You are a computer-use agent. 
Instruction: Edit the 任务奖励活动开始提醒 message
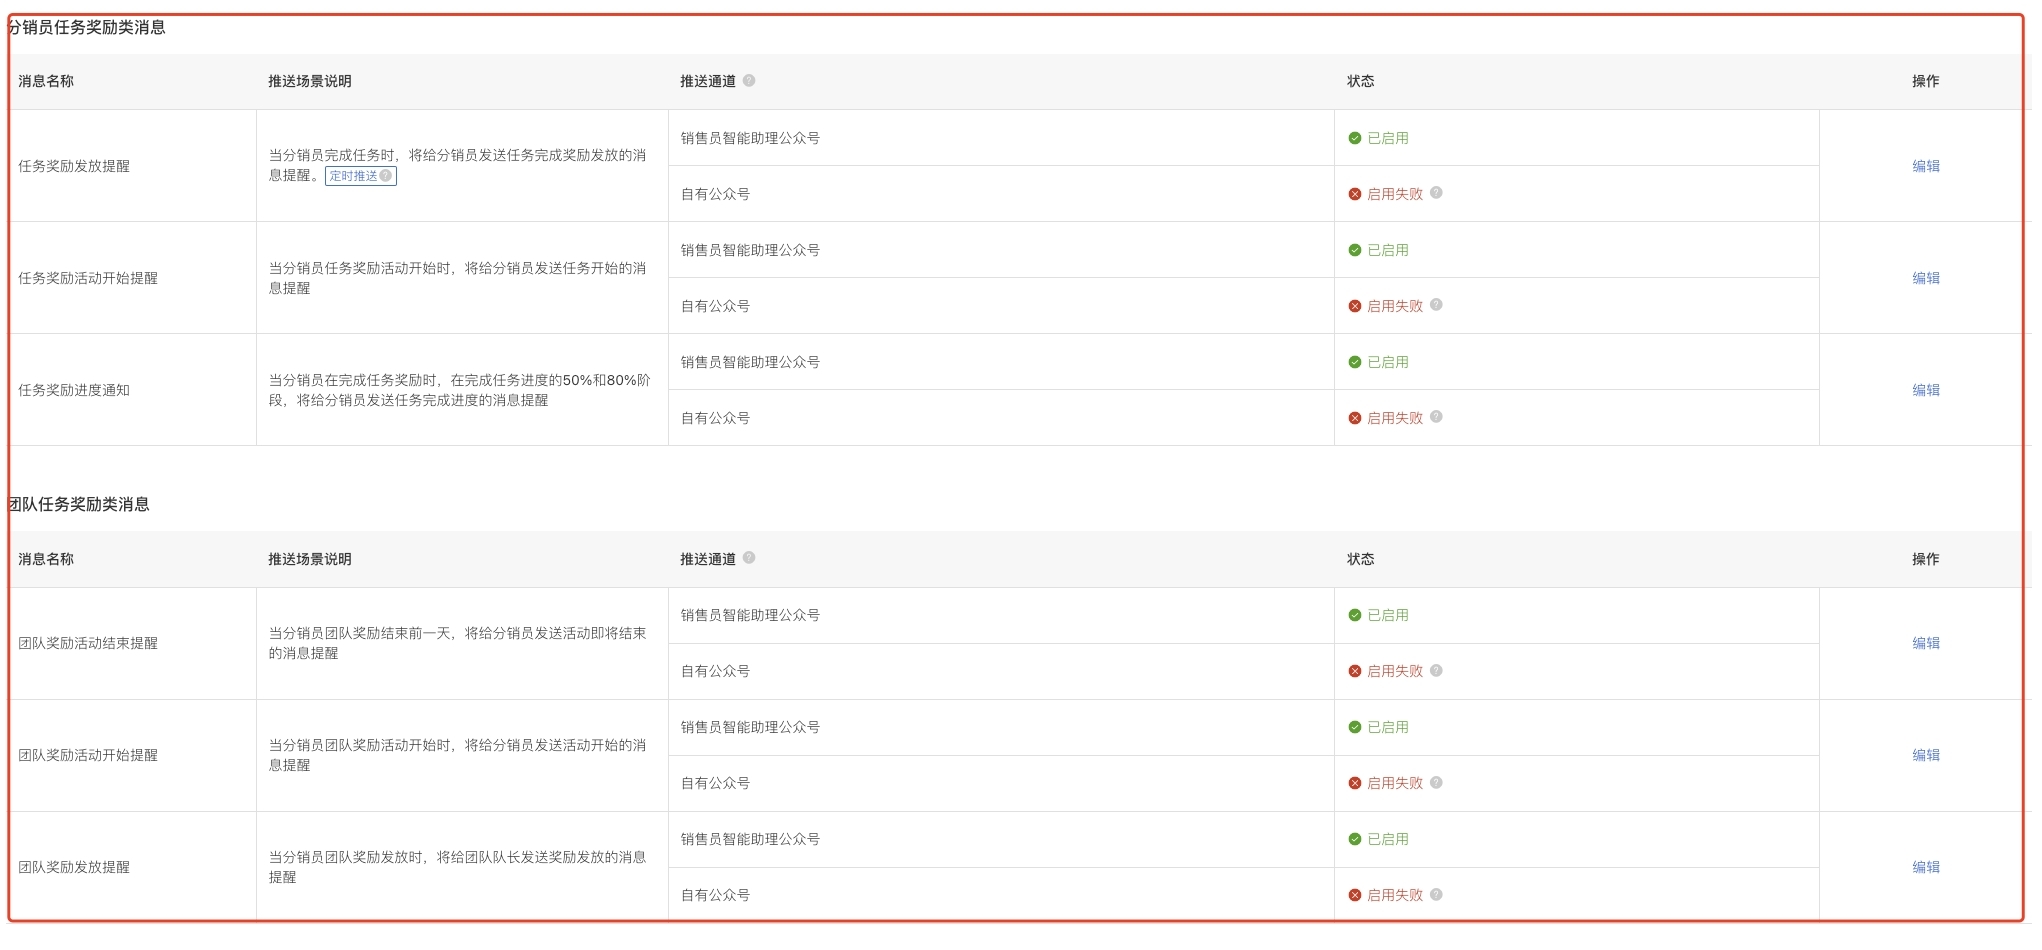click(1926, 278)
